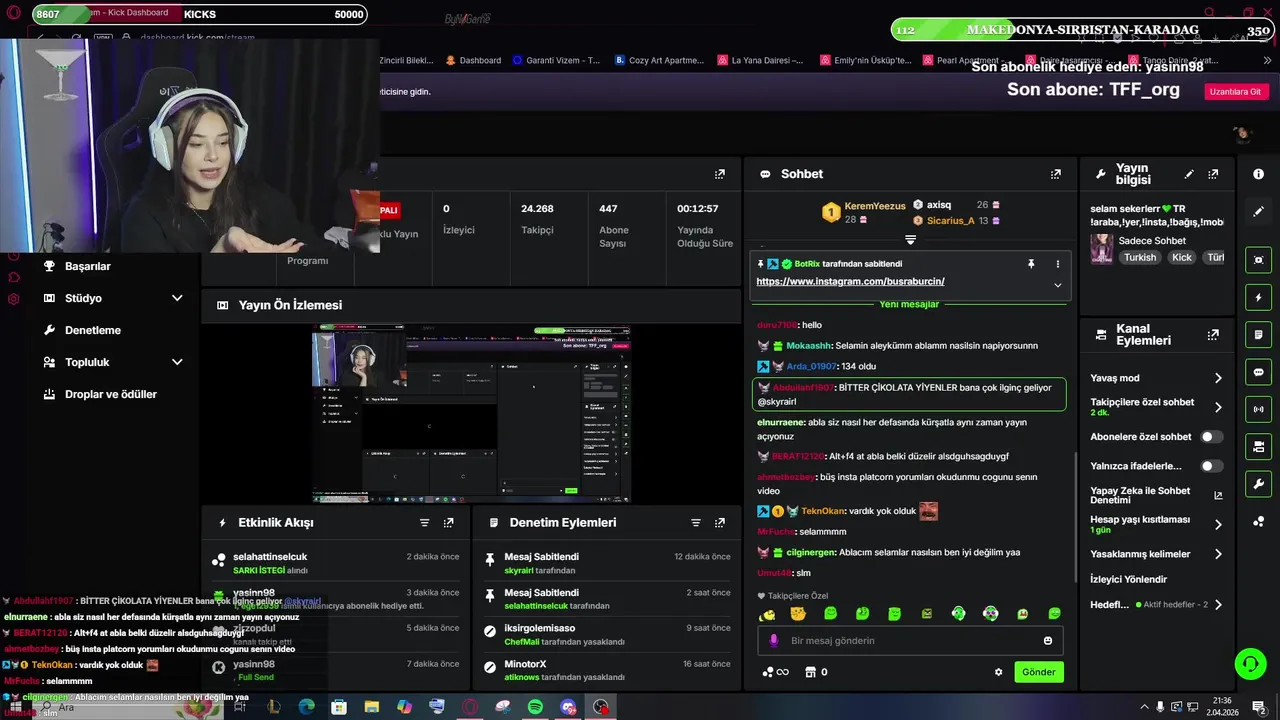Open Başarılar in left sidebar

(88, 266)
